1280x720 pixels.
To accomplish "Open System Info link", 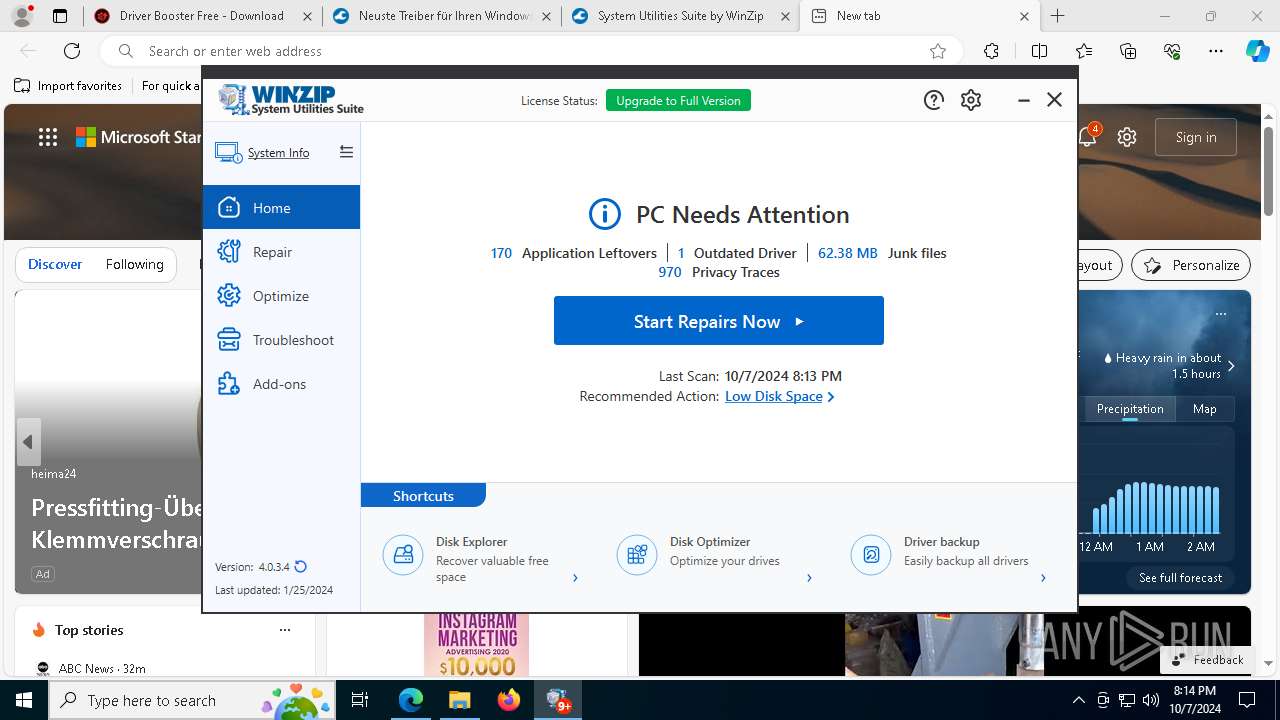I will [x=278, y=153].
